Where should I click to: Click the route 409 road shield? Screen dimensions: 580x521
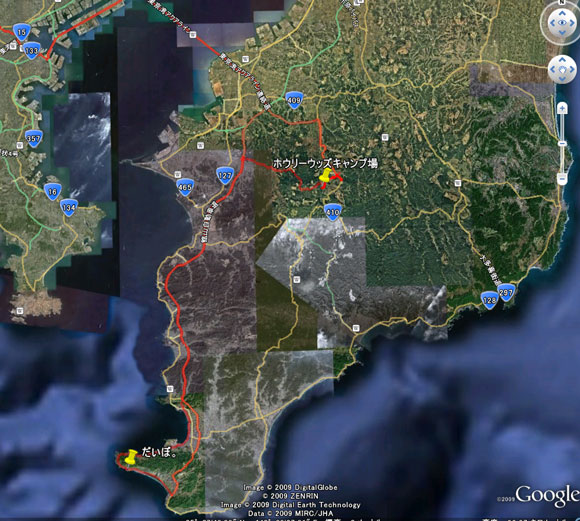[294, 100]
